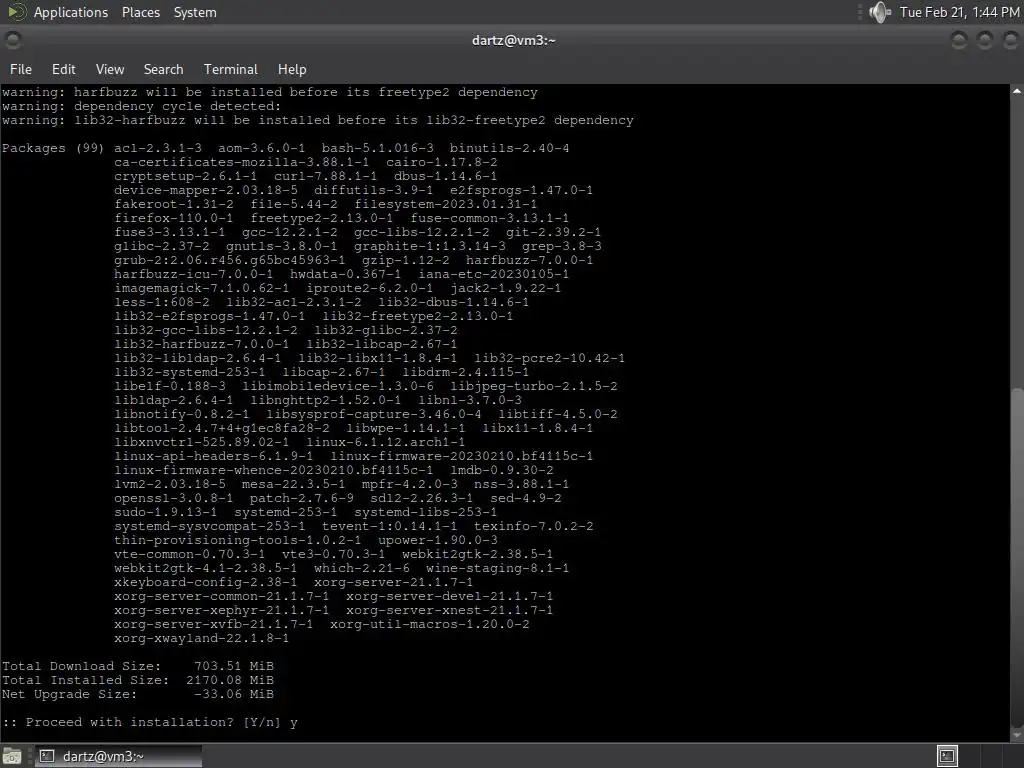Open the terminal File menu
The width and height of the screenshot is (1024, 768).
pyautogui.click(x=21, y=69)
